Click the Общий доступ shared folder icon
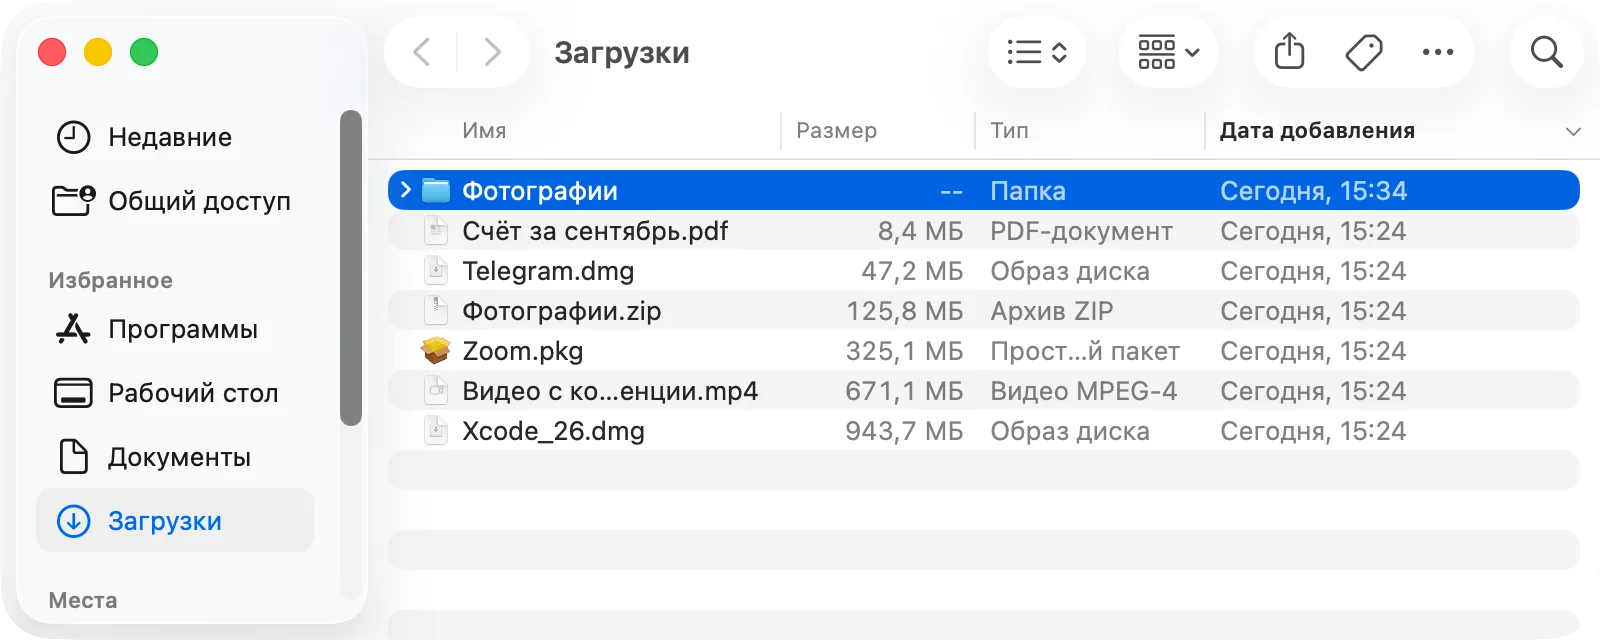Viewport: 1600px width, 640px height. (73, 201)
